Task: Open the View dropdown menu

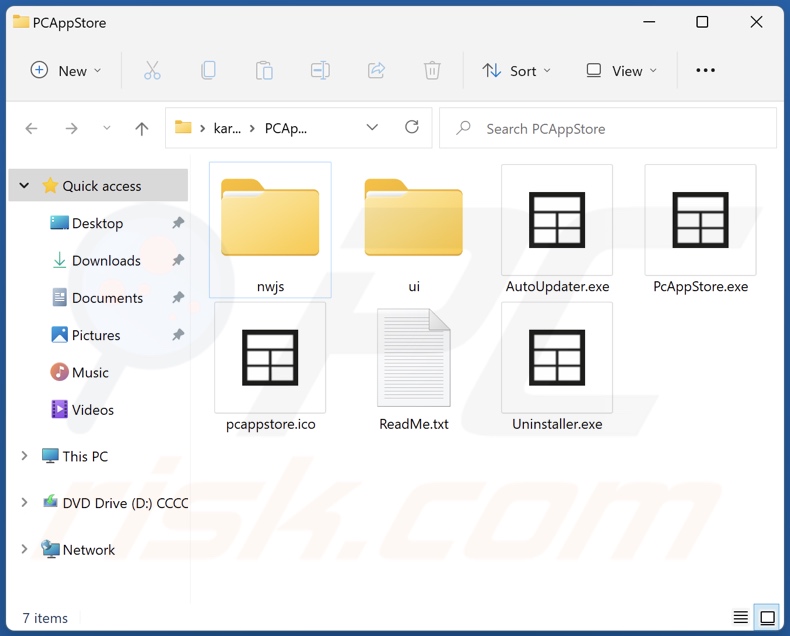Action: tap(622, 71)
